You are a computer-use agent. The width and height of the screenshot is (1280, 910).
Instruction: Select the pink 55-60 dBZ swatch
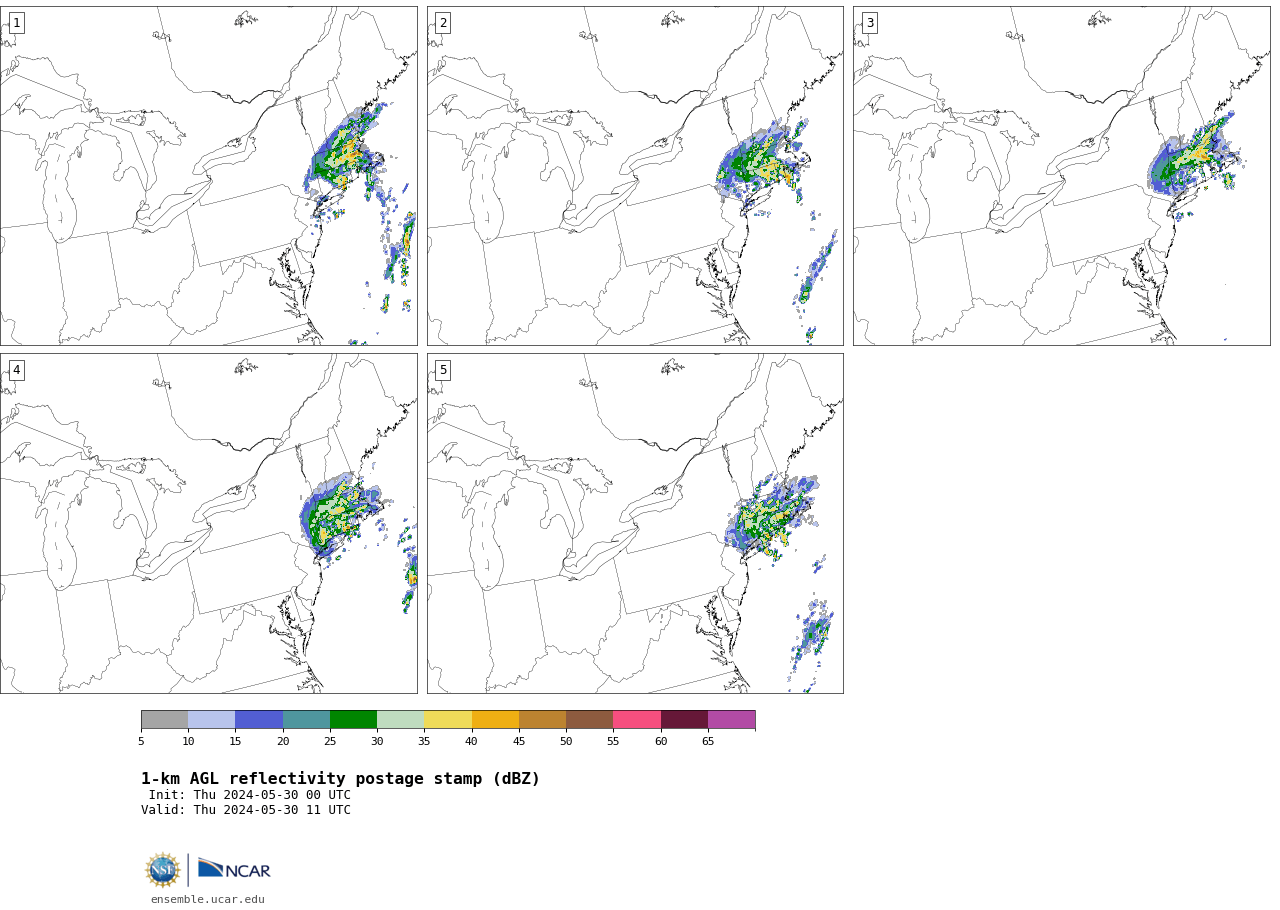(x=637, y=720)
